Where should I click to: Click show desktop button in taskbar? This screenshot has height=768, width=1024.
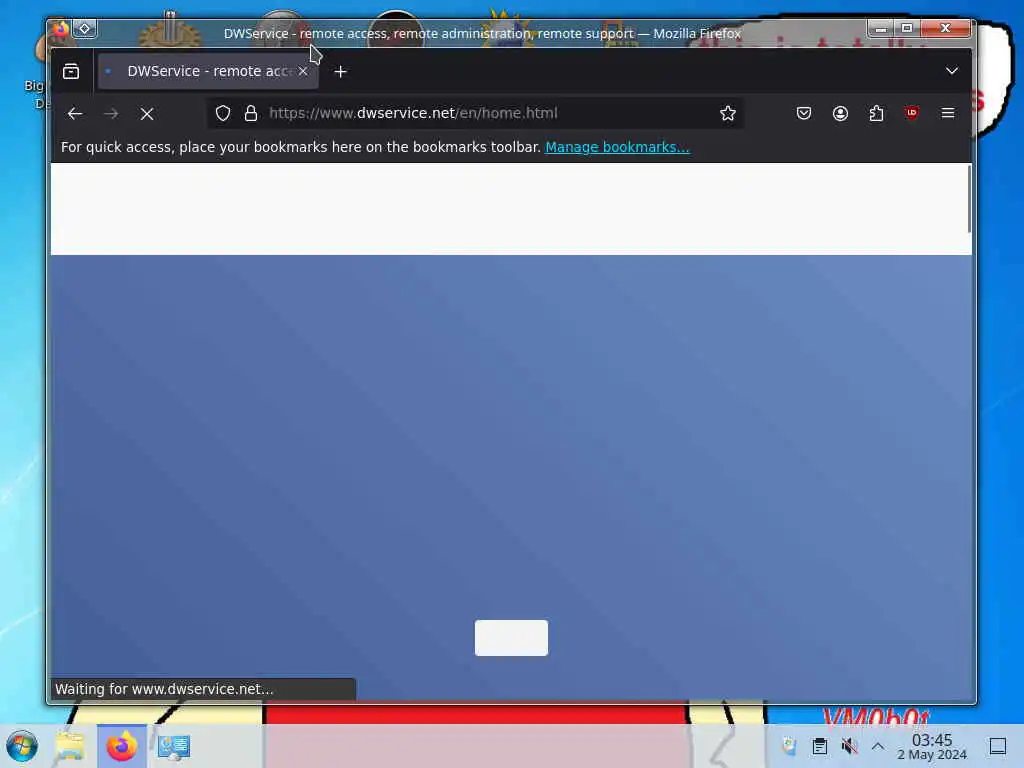coord(998,746)
